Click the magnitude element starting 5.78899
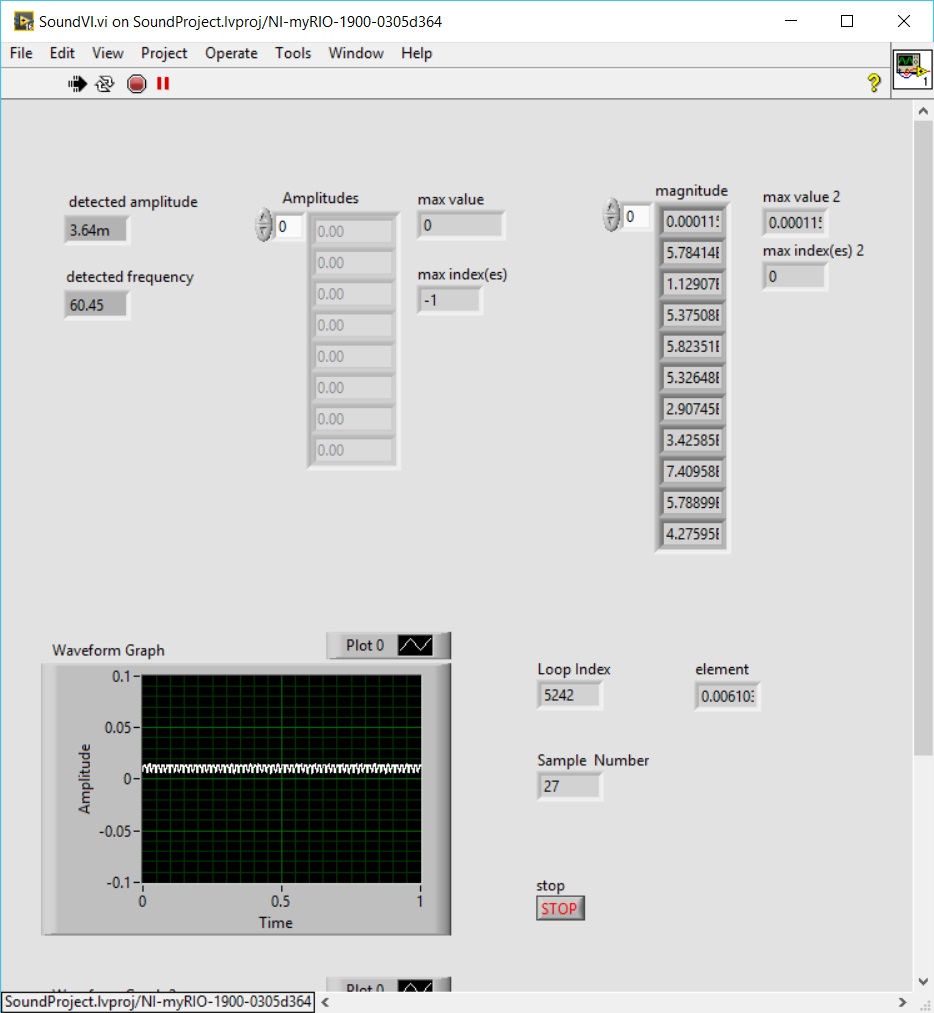The height and width of the screenshot is (1013, 934). coord(692,503)
